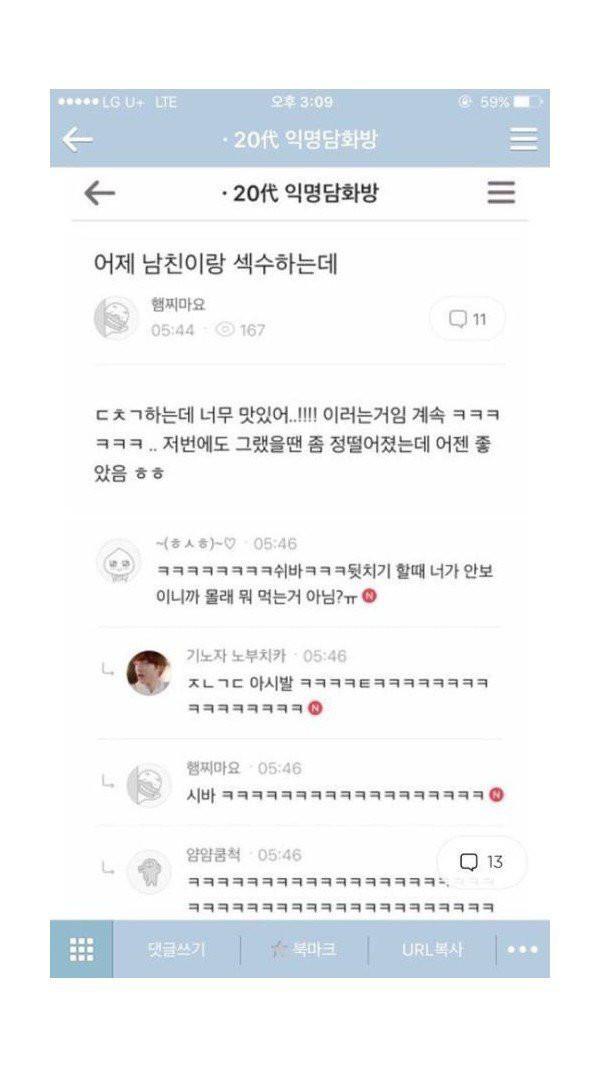600x1067 pixels.
Task: Open the three-dot more options in bottom bar
Action: pyautogui.click(x=522, y=949)
